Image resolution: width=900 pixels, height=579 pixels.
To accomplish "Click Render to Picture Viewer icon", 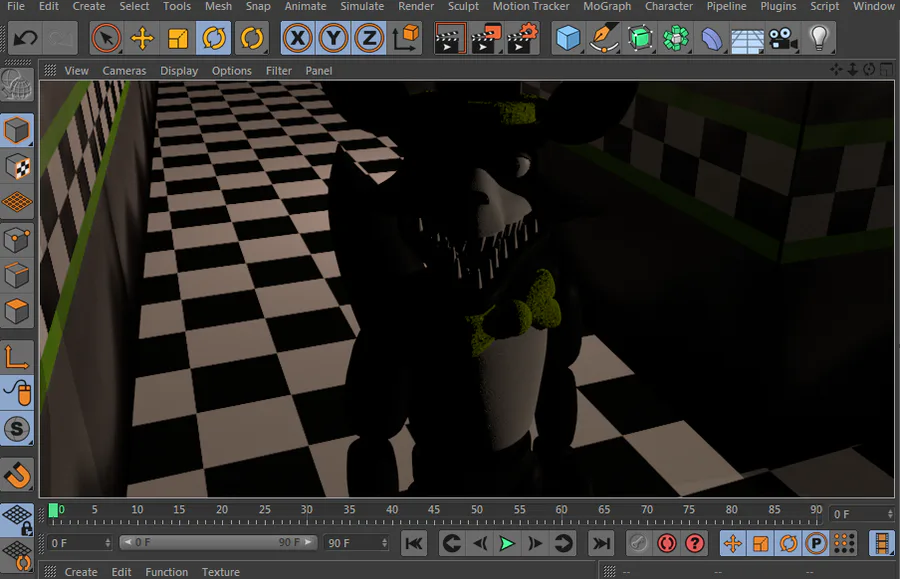I will (x=486, y=38).
